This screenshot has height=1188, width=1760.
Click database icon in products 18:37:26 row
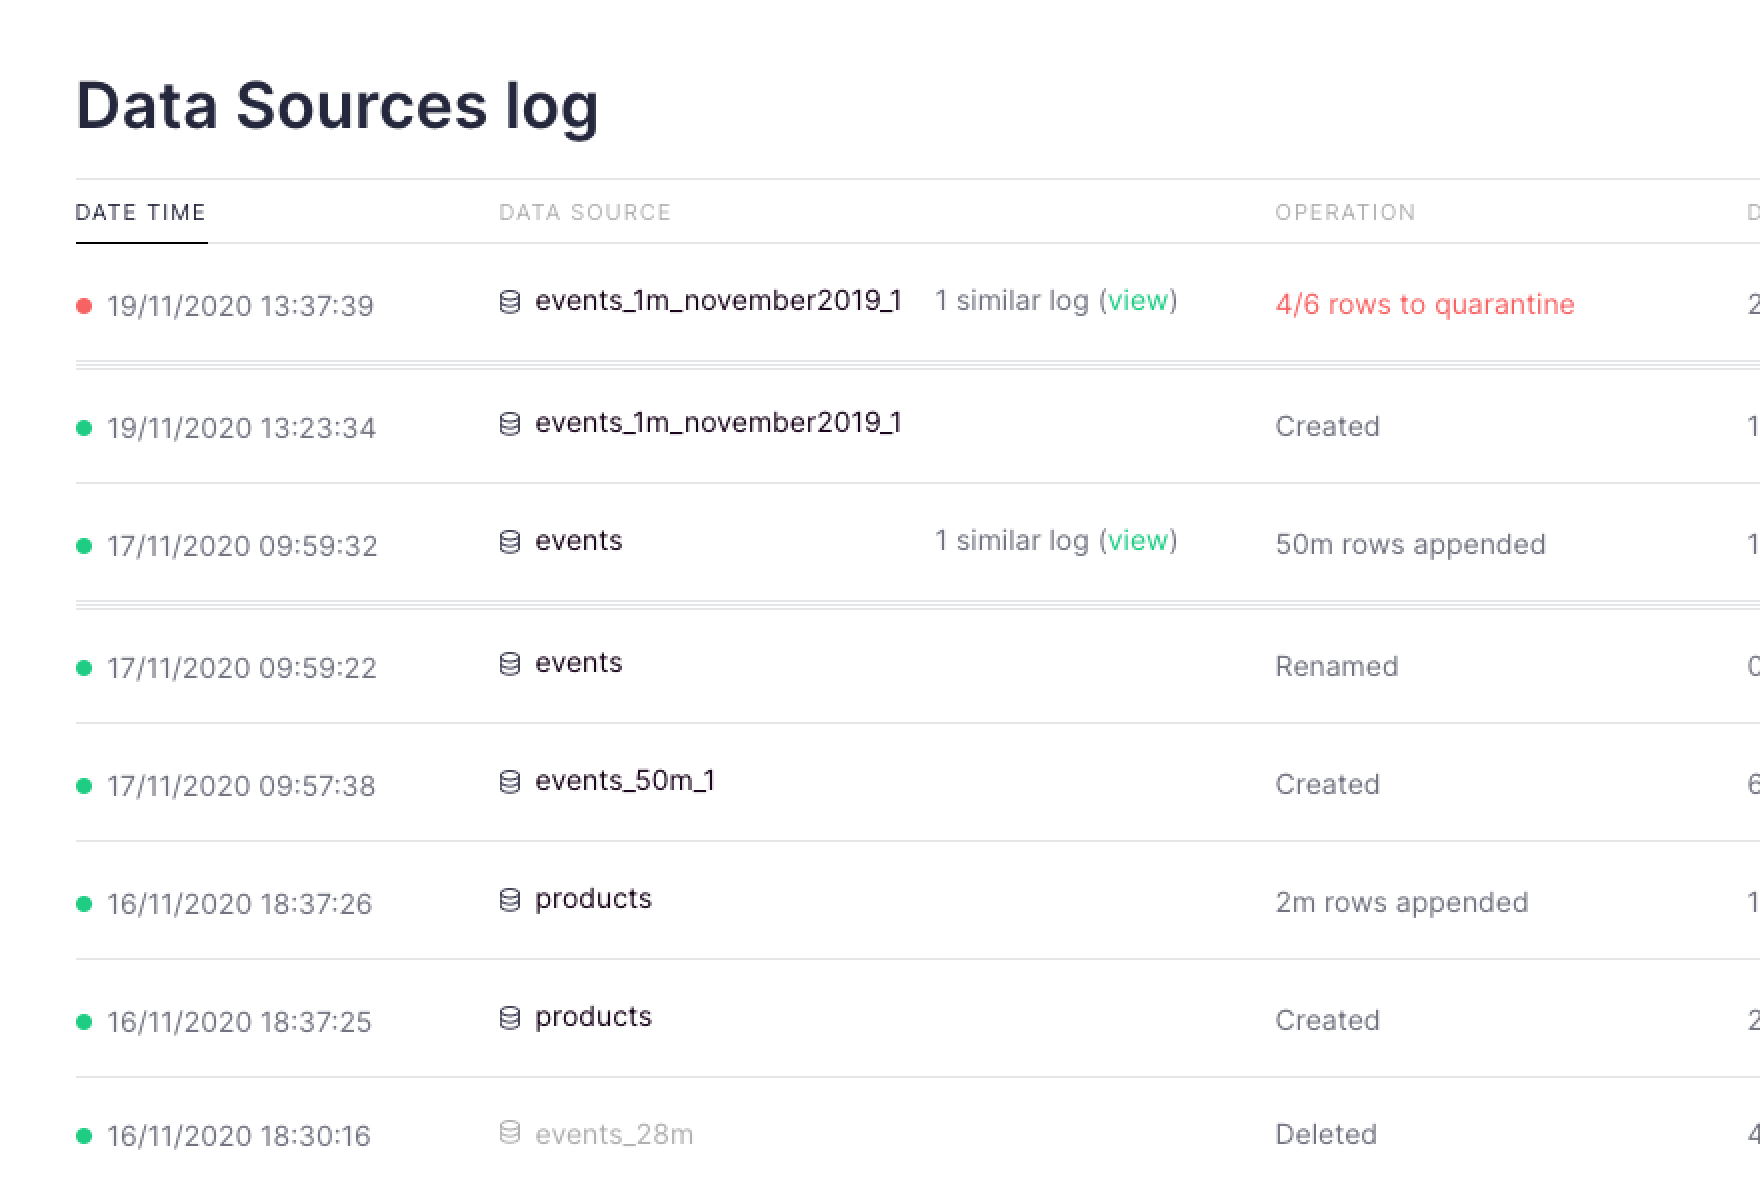click(x=510, y=900)
